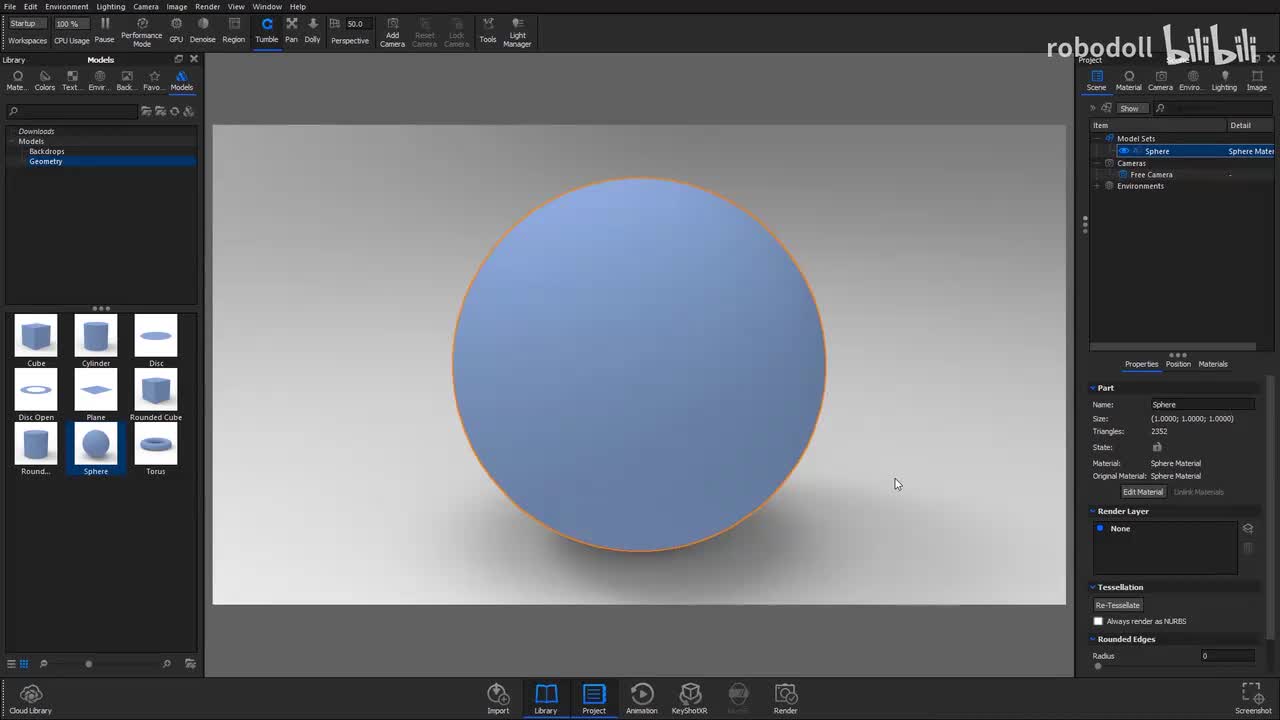
Task: Enable Always render as NURBS
Action: click(1098, 621)
